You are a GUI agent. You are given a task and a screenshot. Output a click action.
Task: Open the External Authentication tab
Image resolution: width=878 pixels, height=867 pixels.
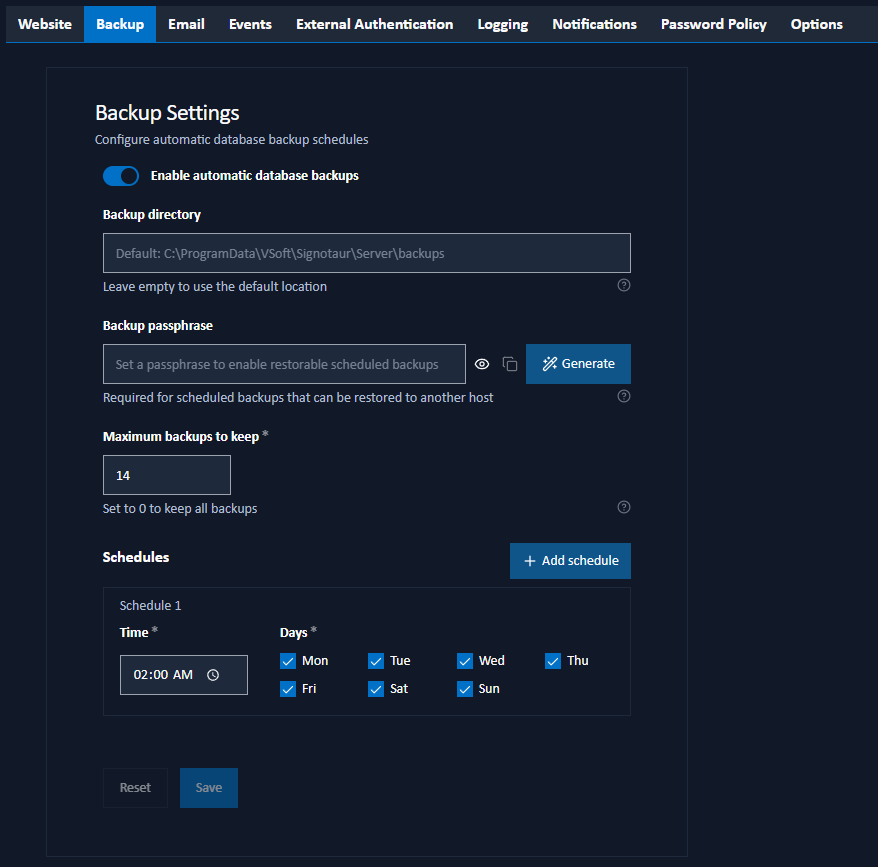pyautogui.click(x=375, y=25)
